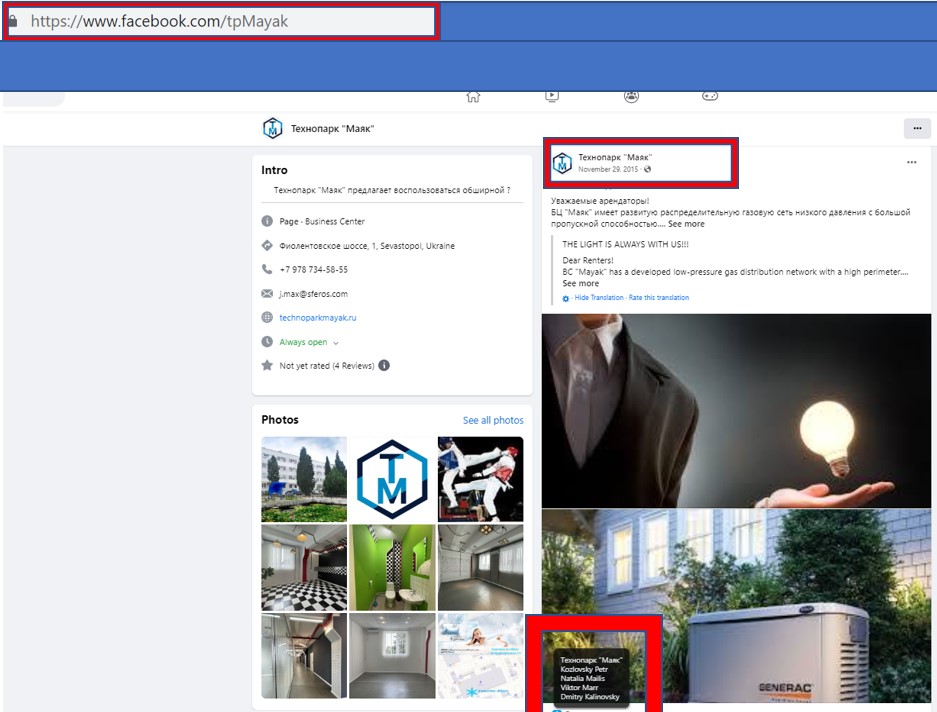Click the name Kozlovsky Petr in the tooltip
Viewport: 937px width, 712px height.
coord(584,669)
